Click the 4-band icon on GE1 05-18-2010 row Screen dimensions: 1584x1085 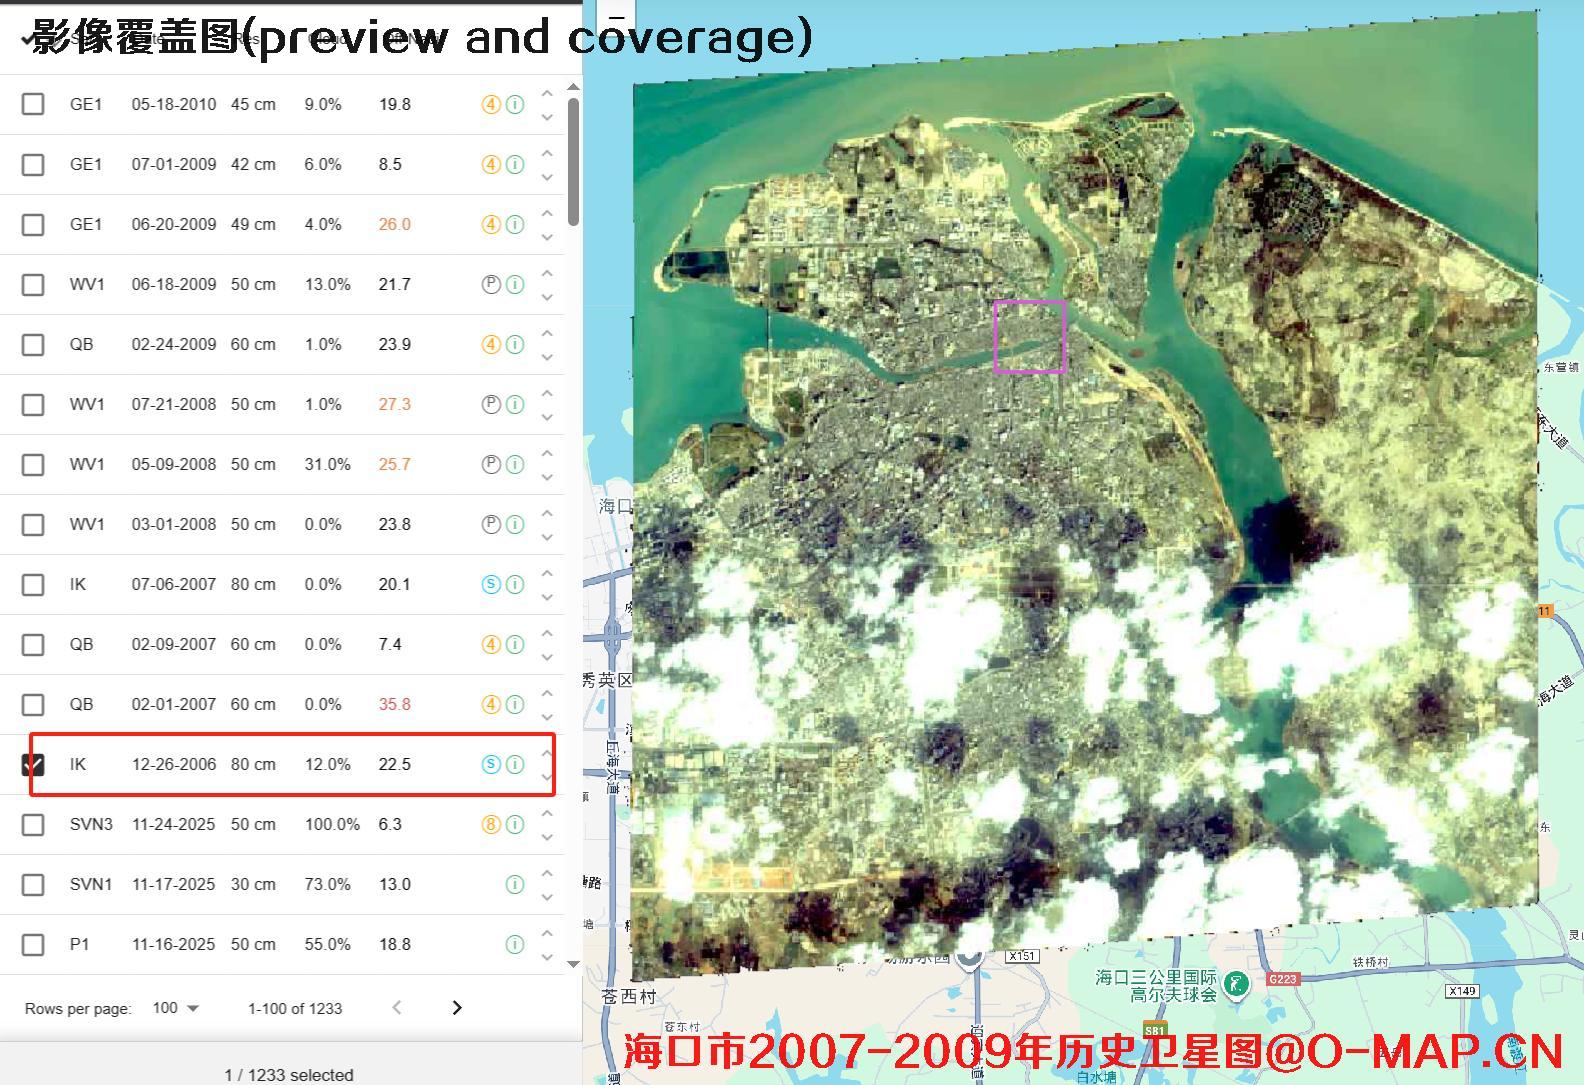click(x=491, y=104)
